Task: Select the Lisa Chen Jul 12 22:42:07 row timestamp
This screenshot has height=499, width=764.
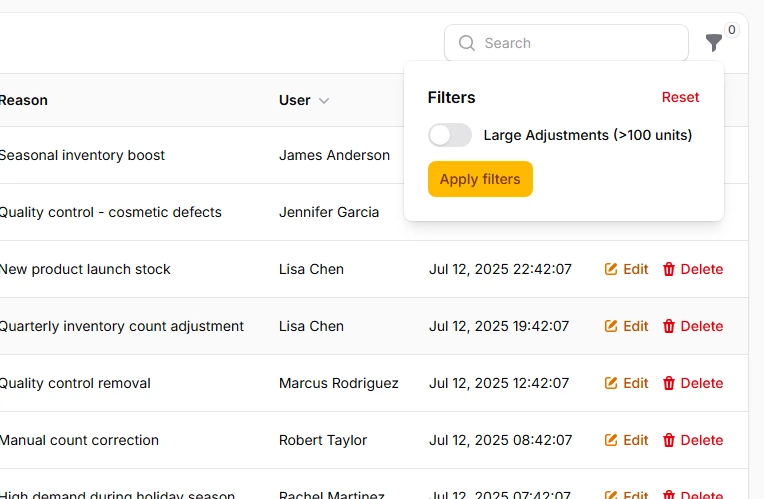Action: (x=500, y=269)
